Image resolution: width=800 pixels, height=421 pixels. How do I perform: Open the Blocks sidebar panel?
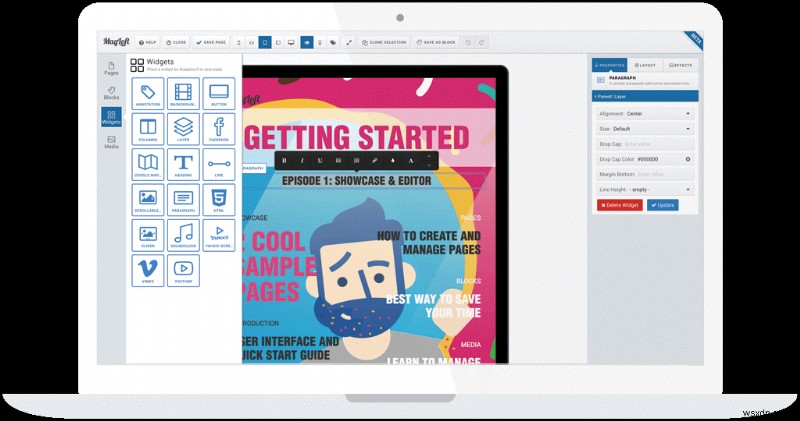point(111,93)
